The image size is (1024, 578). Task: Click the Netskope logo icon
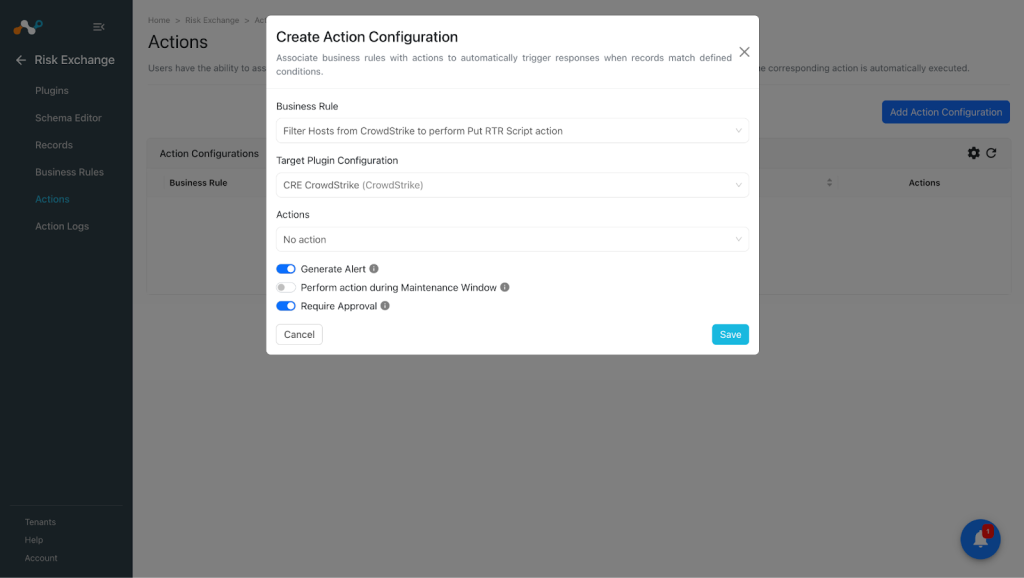(28, 27)
